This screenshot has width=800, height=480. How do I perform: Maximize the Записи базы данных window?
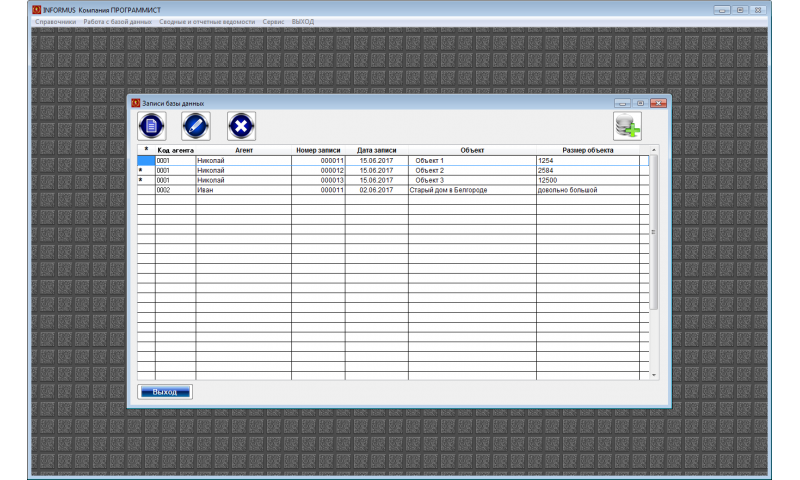pos(640,103)
